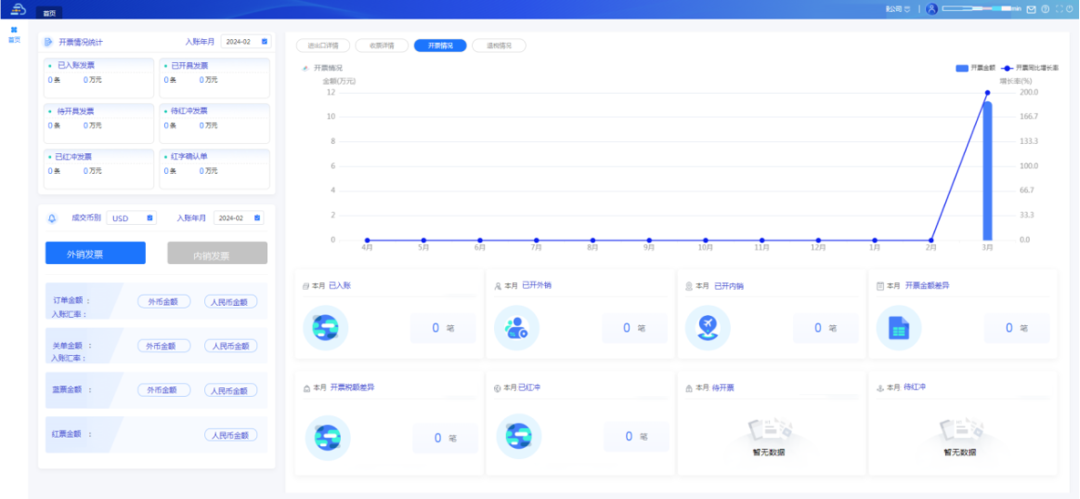Image resolution: width=1080 pixels, height=499 pixels.
Task: Click the 已开内销 airplane icon
Action: coord(707,327)
